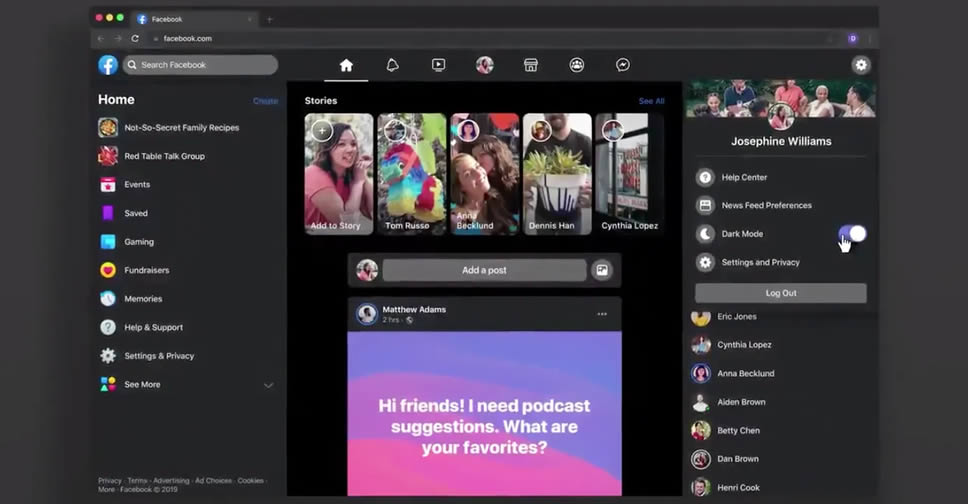Click the photo icon beside Add a post
The width and height of the screenshot is (968, 504).
click(601, 270)
